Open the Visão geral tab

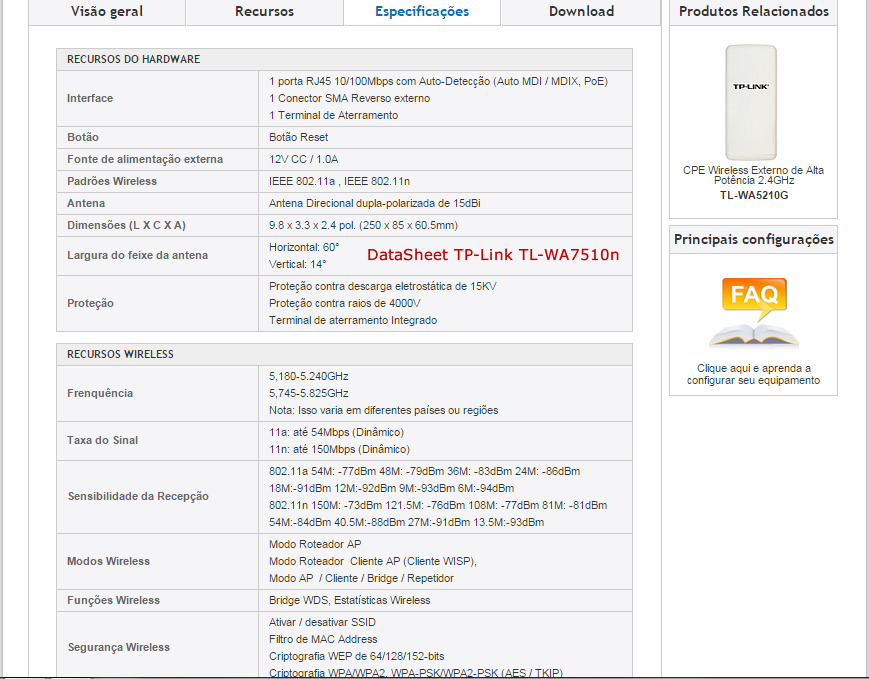click(x=107, y=12)
